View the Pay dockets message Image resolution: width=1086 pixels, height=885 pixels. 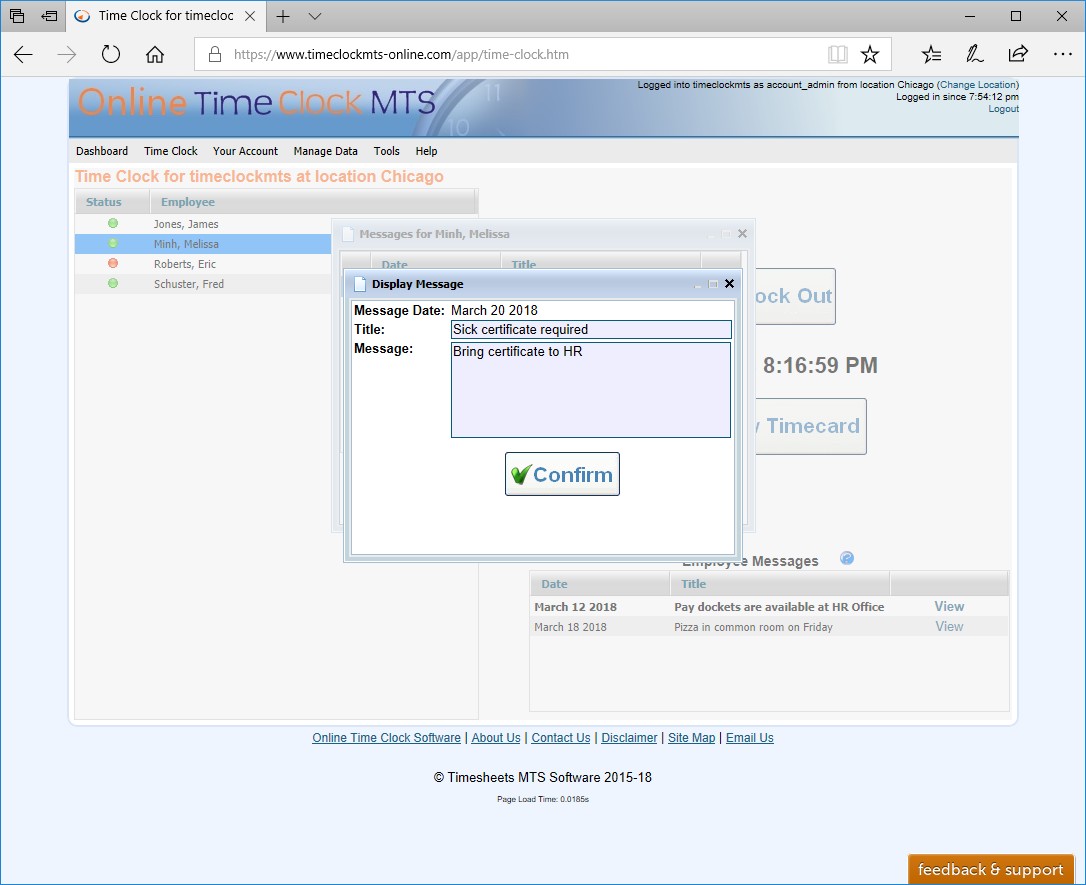point(948,606)
